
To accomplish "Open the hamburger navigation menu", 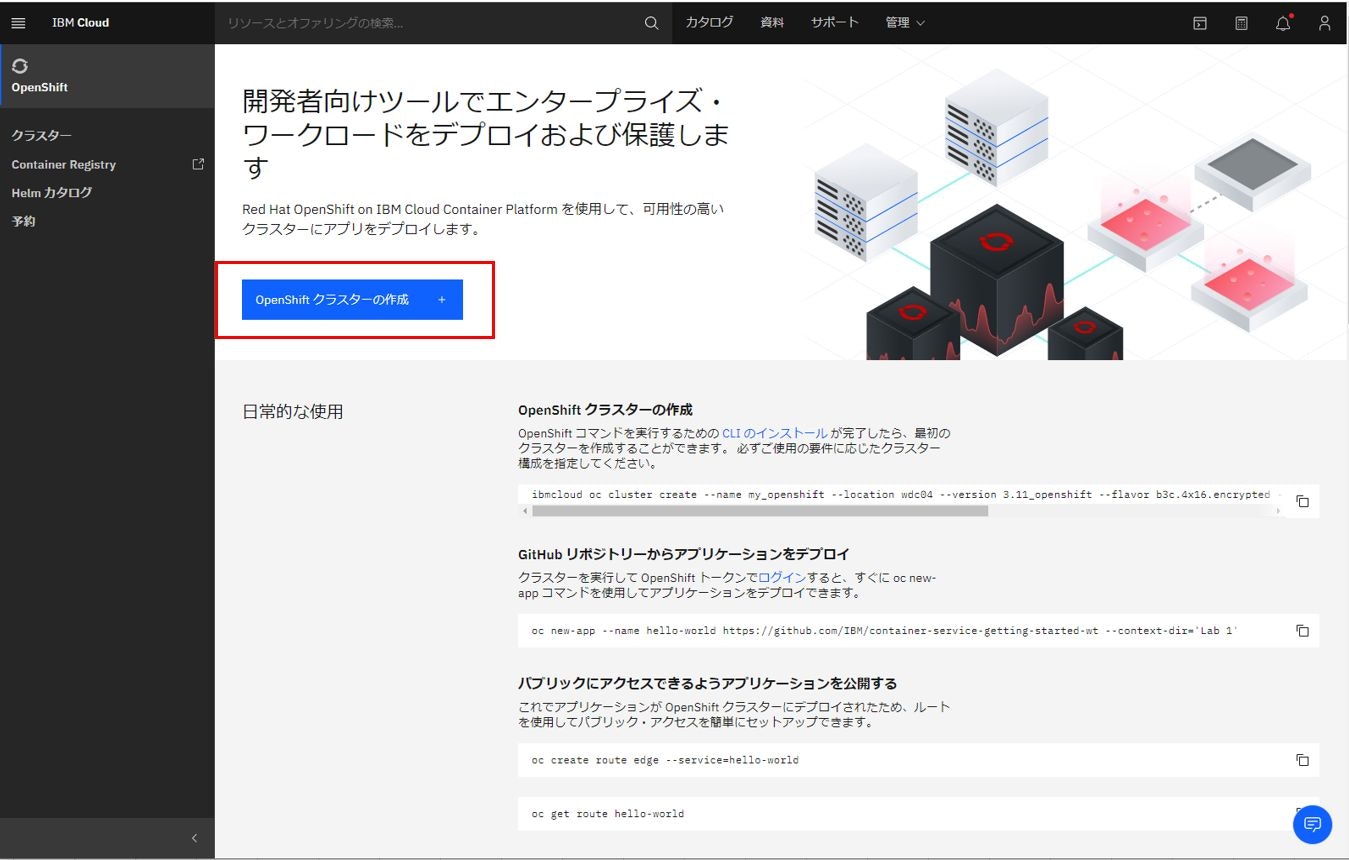I will (x=18, y=22).
